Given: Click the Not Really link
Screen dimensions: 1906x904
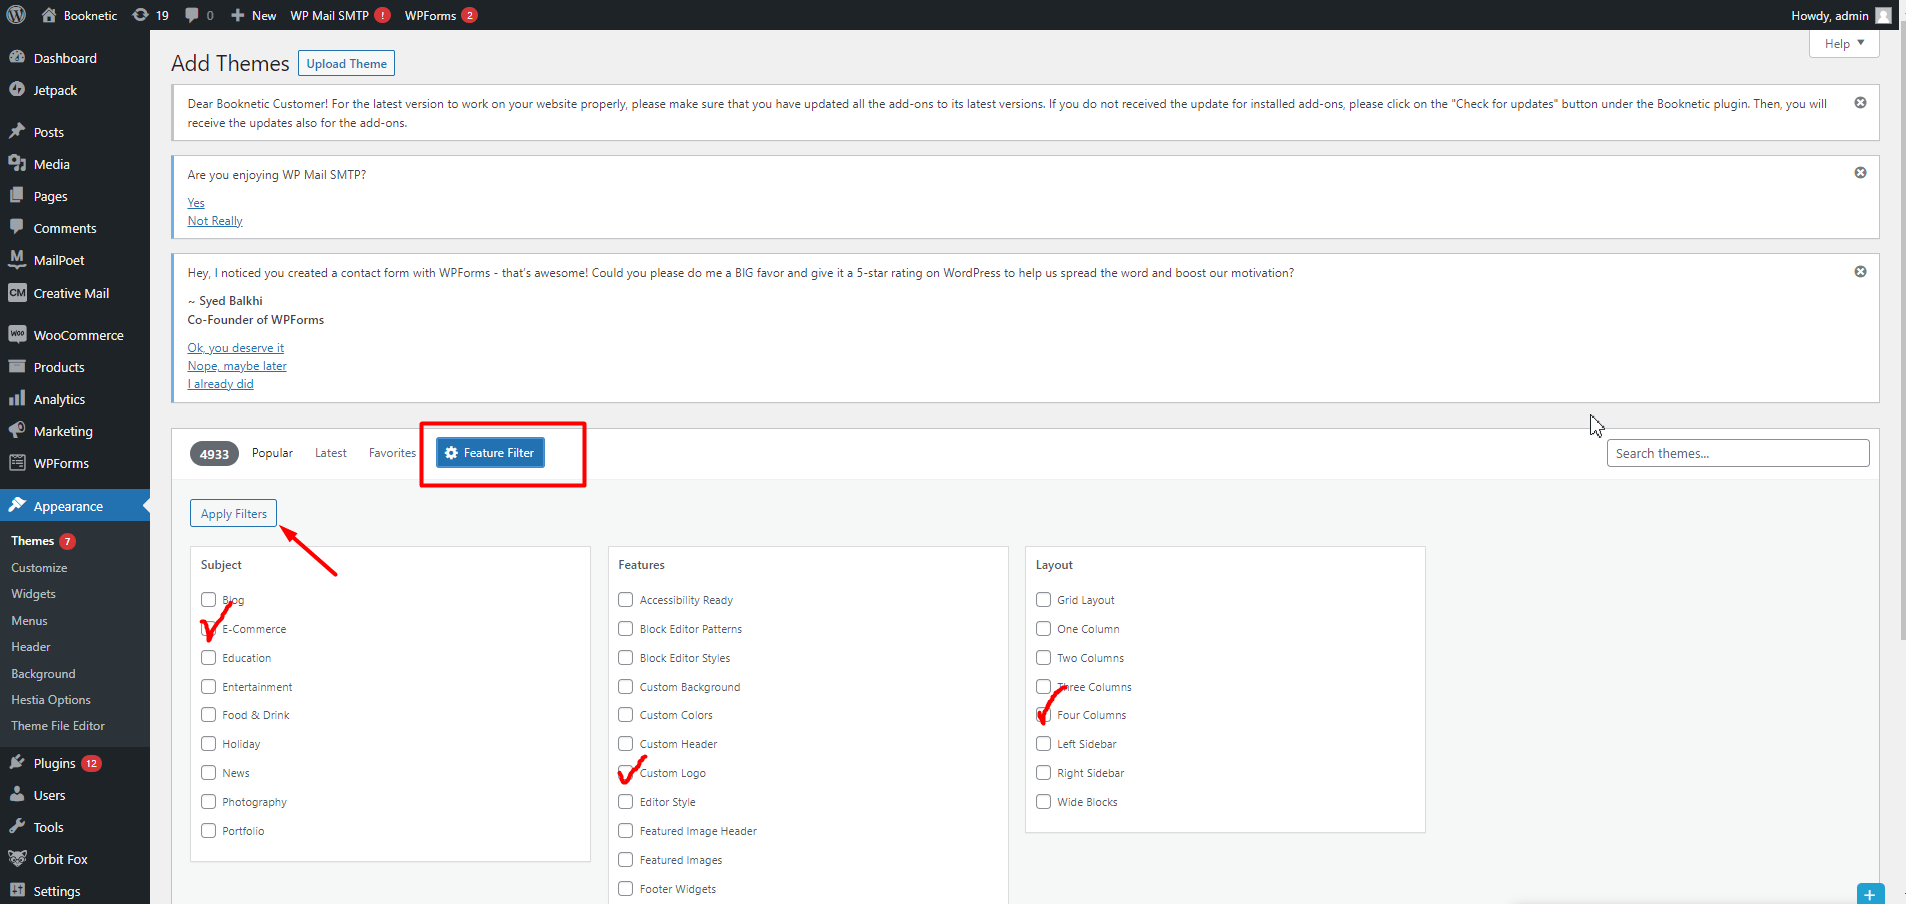Looking at the screenshot, I should click(215, 221).
